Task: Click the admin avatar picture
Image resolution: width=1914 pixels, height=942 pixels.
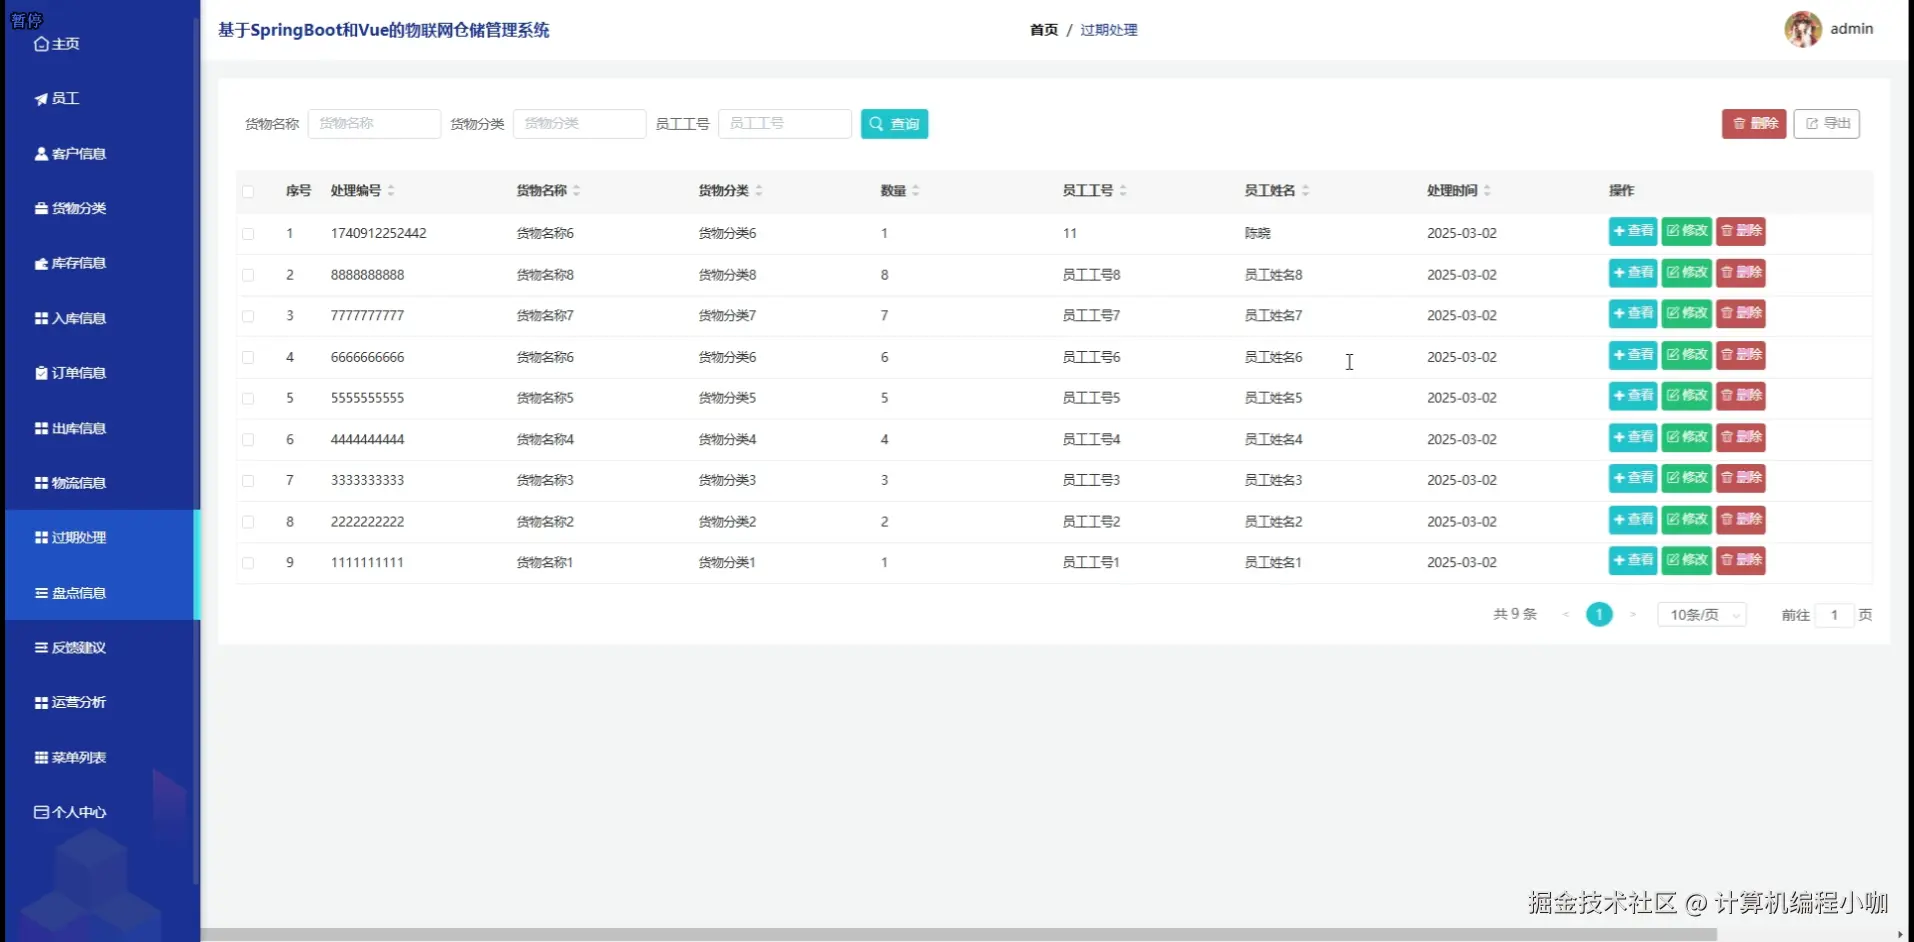Action: [x=1803, y=29]
